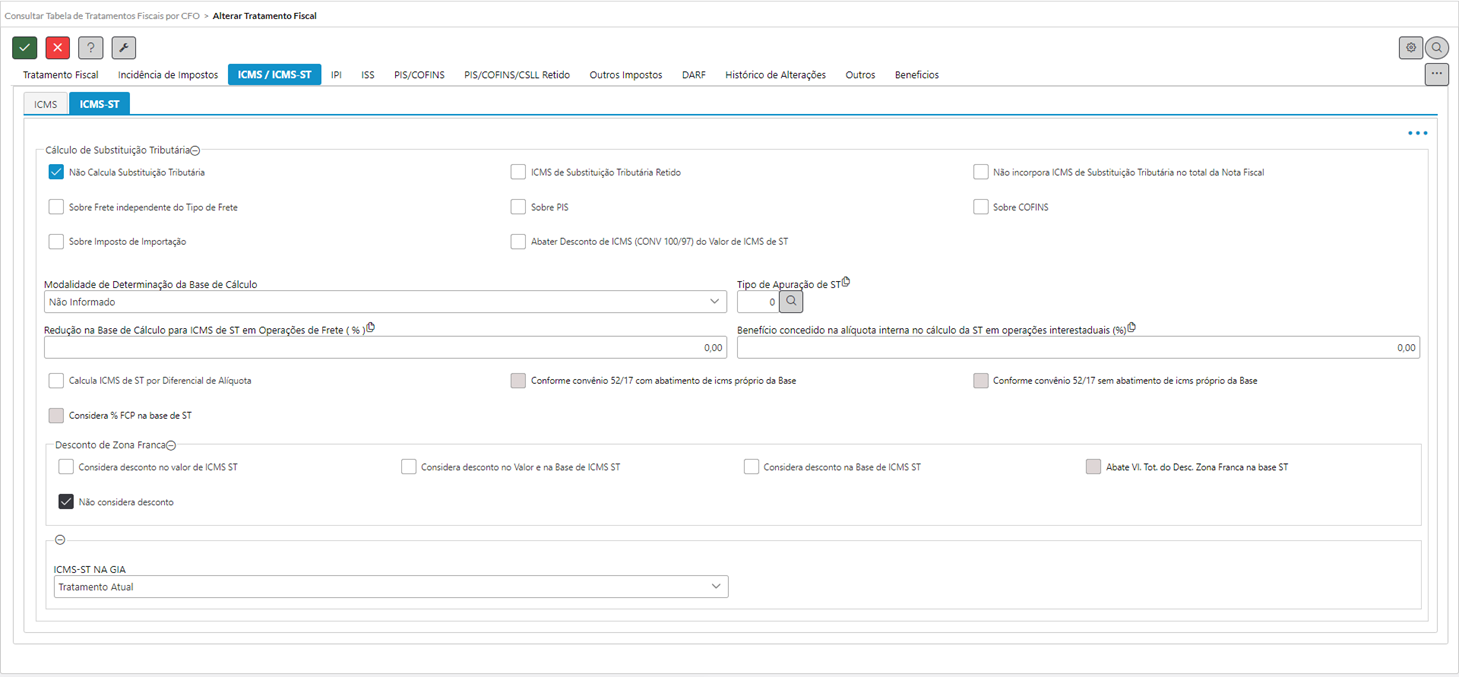1459x677 pixels.
Task: Collapse the Desconto de Zona Franca section
Action: (171, 445)
